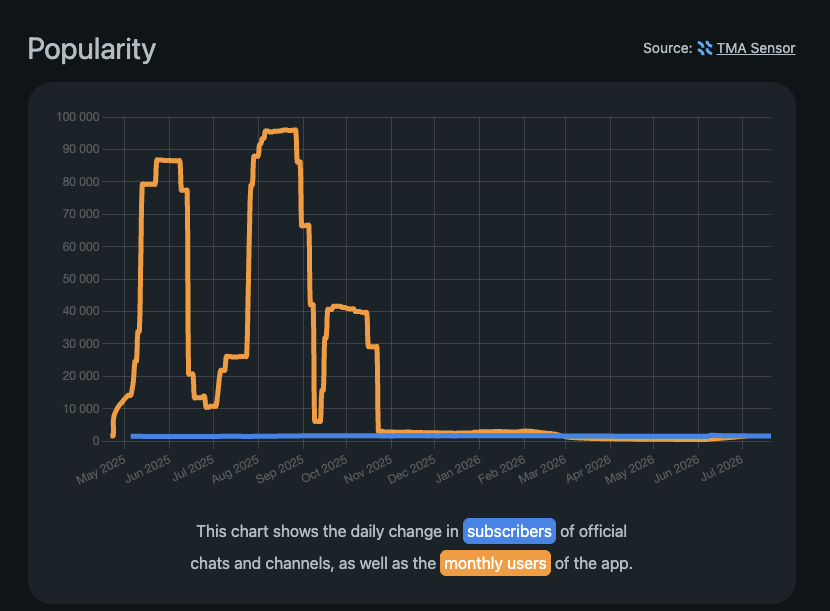This screenshot has width=830, height=611.
Task: Click the 70 000 y-axis label
Action: click(80, 214)
